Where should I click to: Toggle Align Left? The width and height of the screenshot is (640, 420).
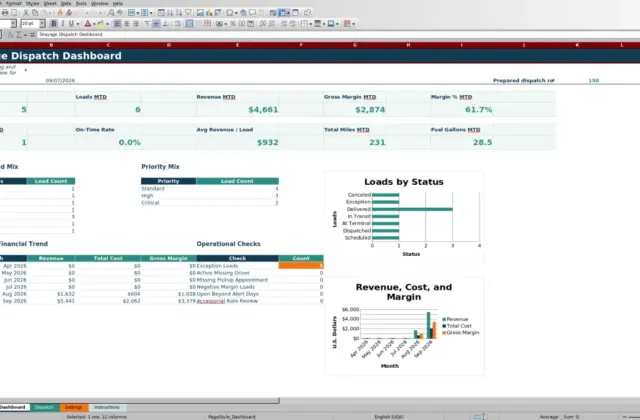pos(118,24)
